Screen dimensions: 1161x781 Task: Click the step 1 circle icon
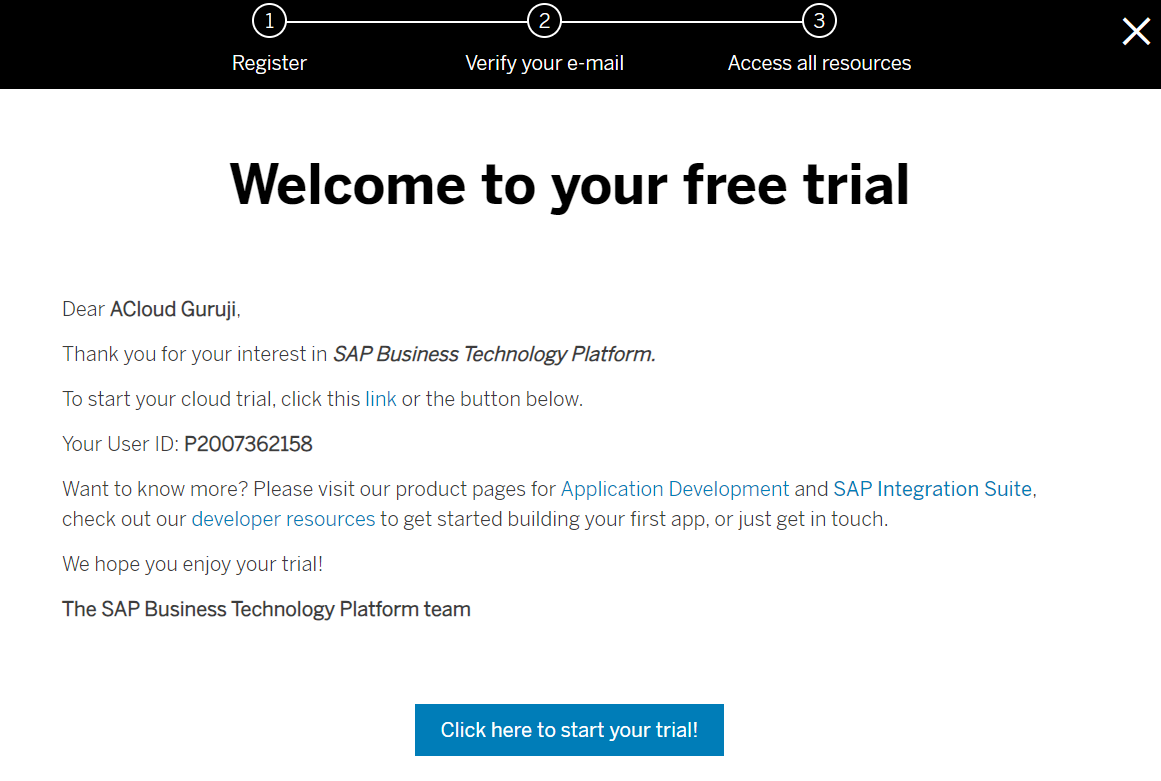[269, 20]
